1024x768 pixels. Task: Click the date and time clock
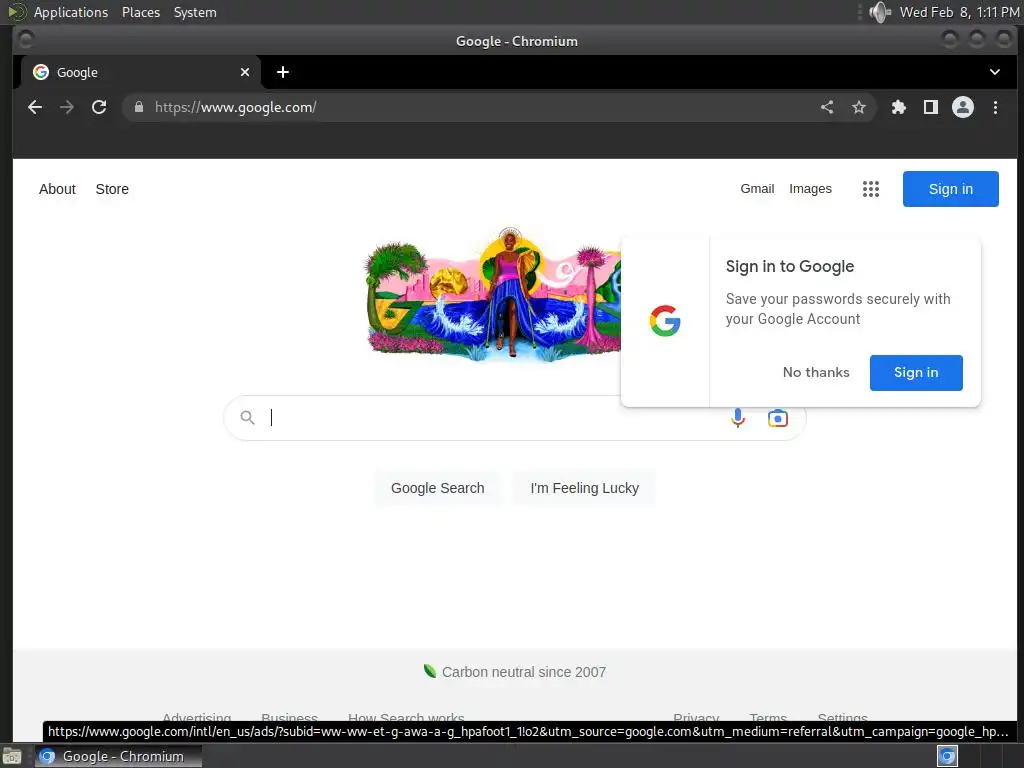(959, 12)
